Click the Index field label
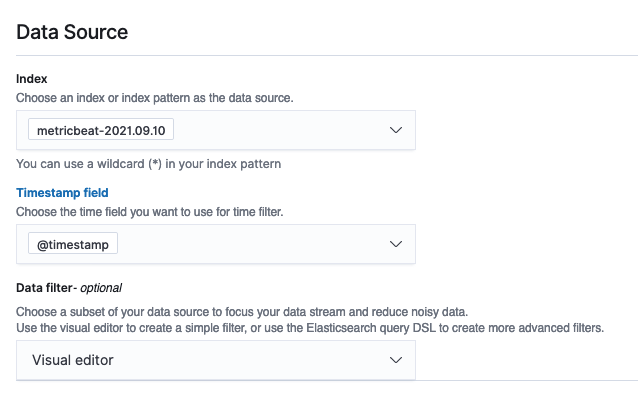 [32, 78]
